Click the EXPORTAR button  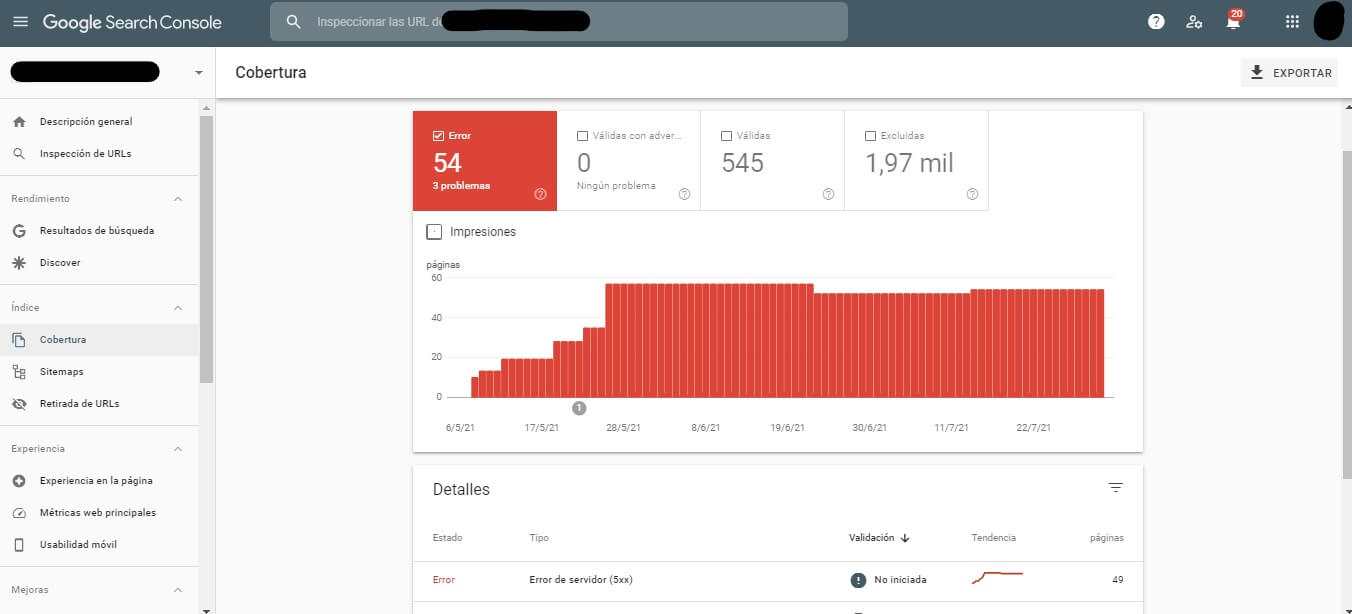click(1290, 73)
